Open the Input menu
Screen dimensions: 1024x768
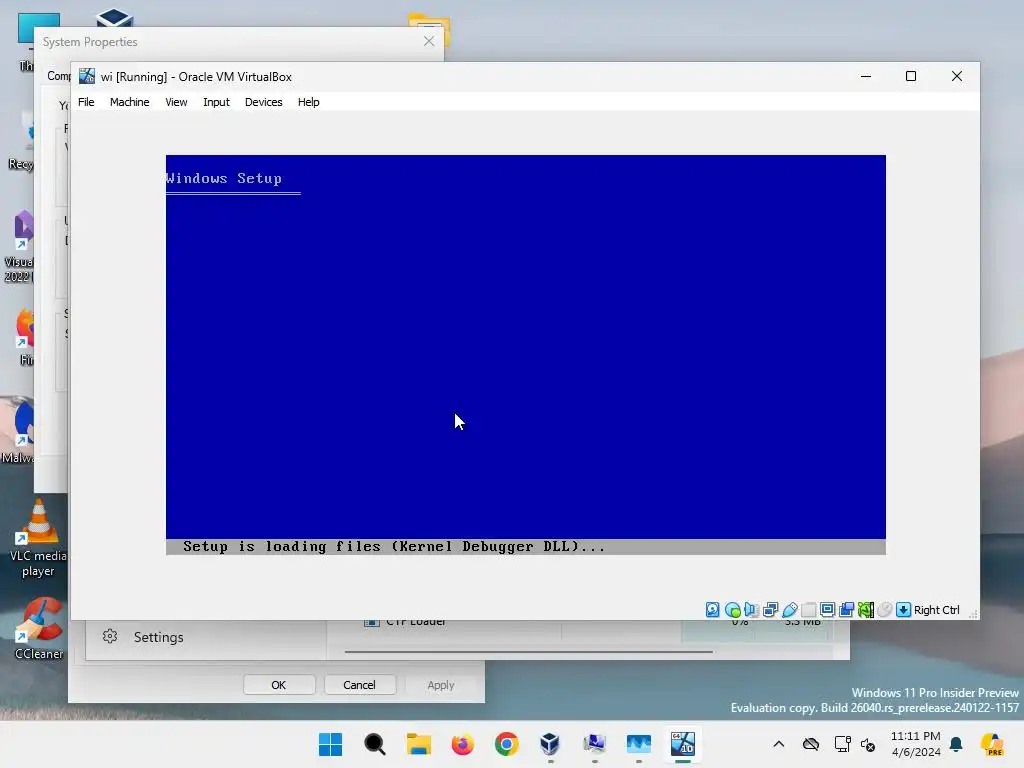pyautogui.click(x=216, y=102)
